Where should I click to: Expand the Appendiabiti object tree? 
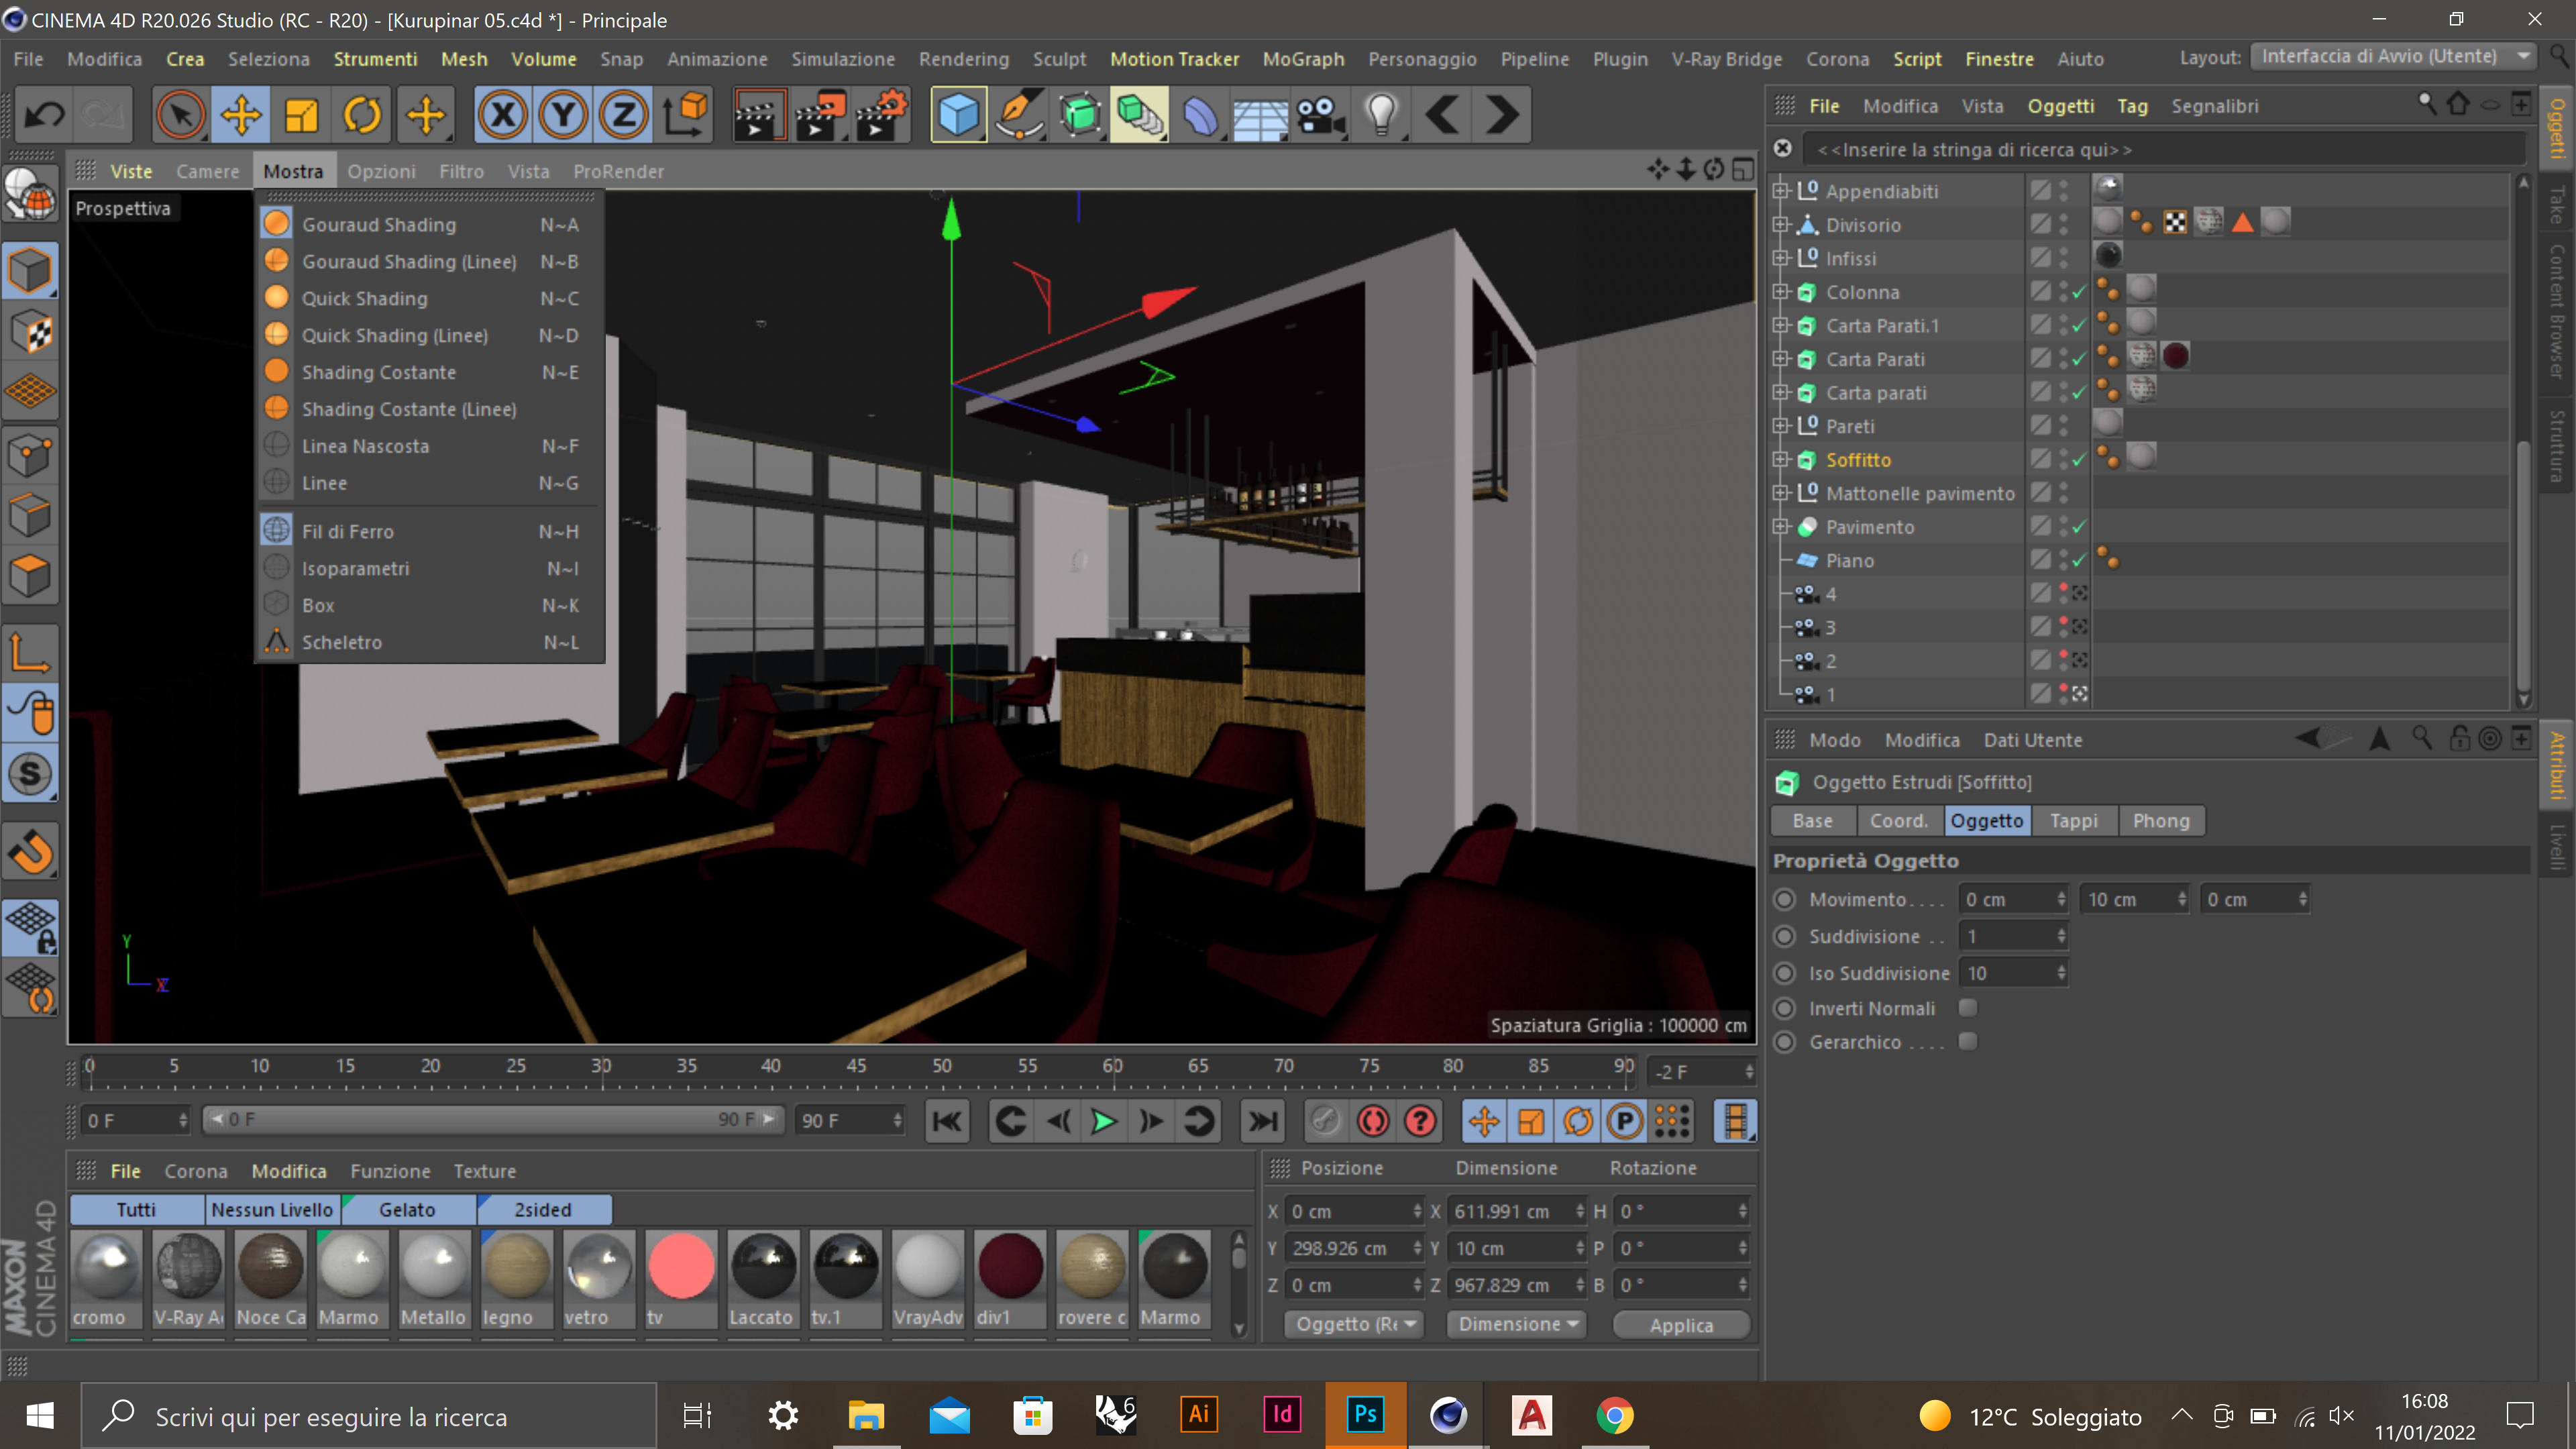tap(1780, 191)
